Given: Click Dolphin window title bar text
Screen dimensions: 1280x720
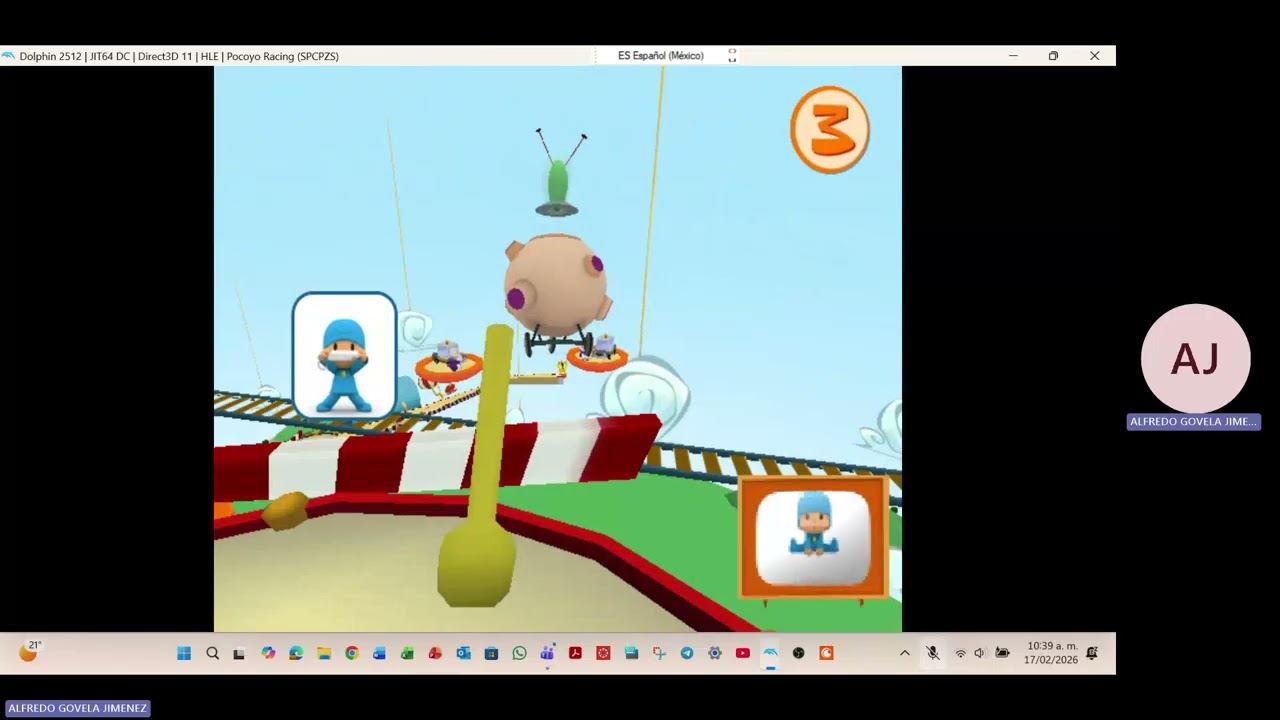Looking at the screenshot, I should pos(179,56).
